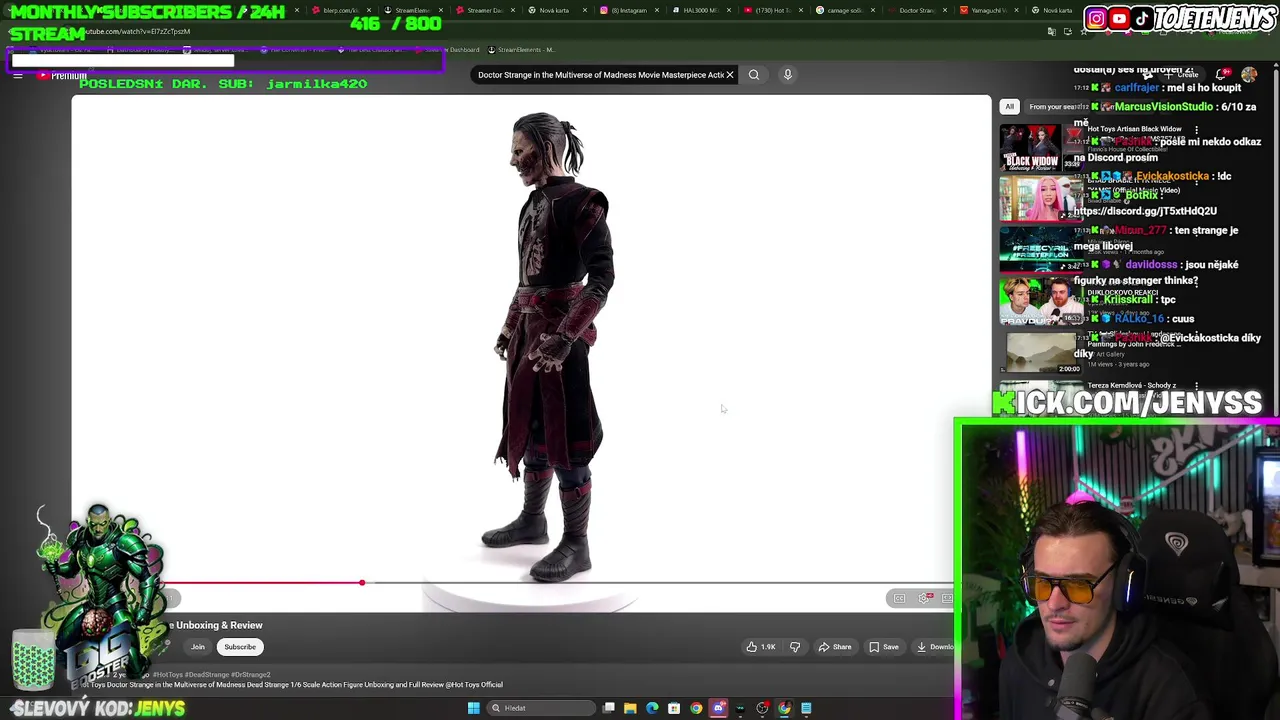This screenshot has height=720, width=1280.
Task: Open Discord from the taskbar
Action: coord(718,708)
